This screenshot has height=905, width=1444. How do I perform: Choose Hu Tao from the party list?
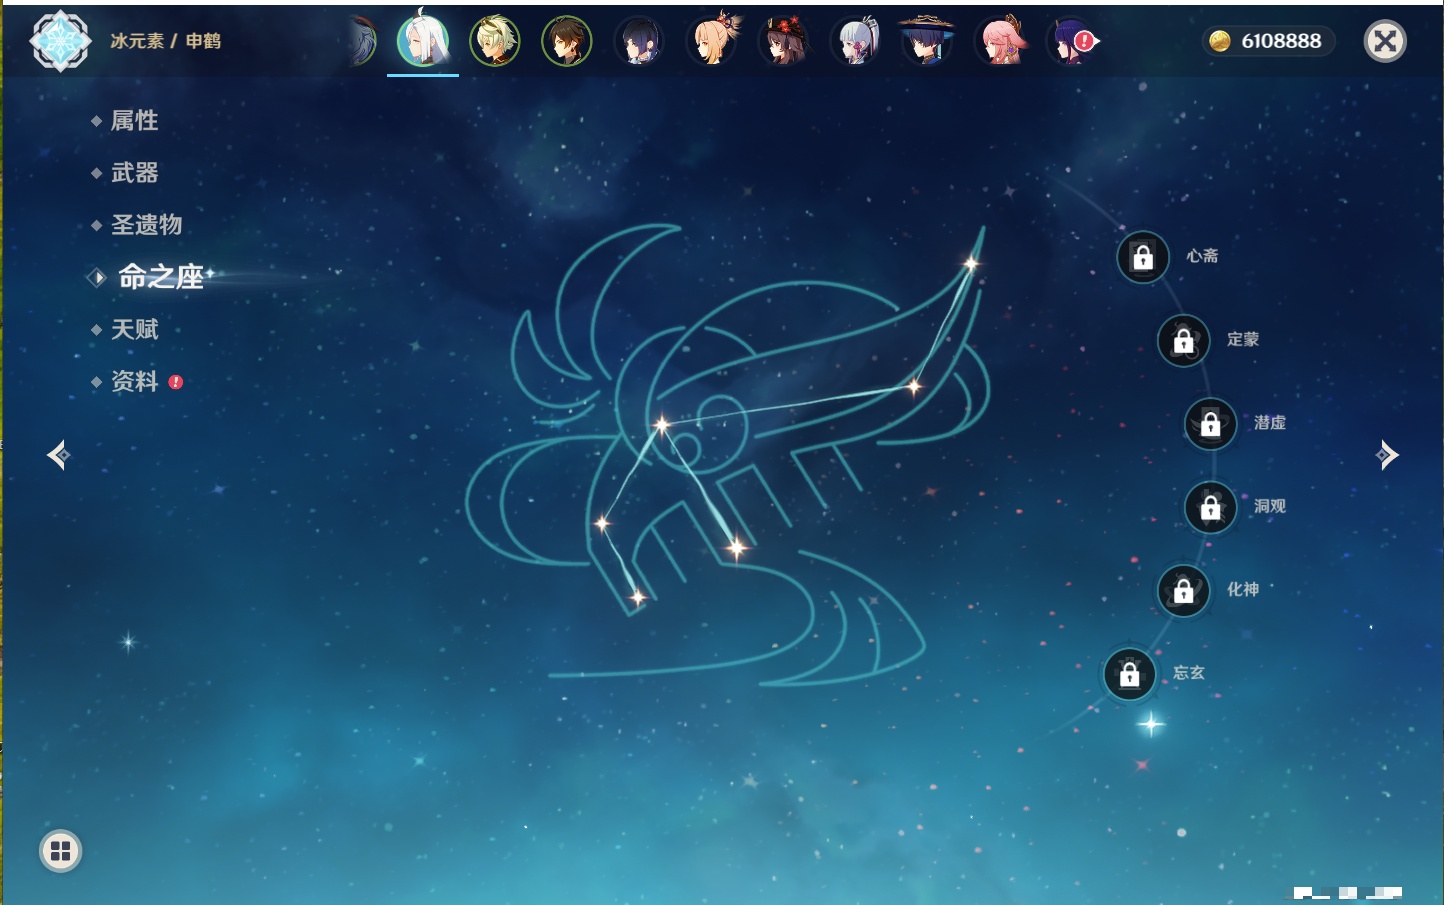pyautogui.click(x=784, y=42)
